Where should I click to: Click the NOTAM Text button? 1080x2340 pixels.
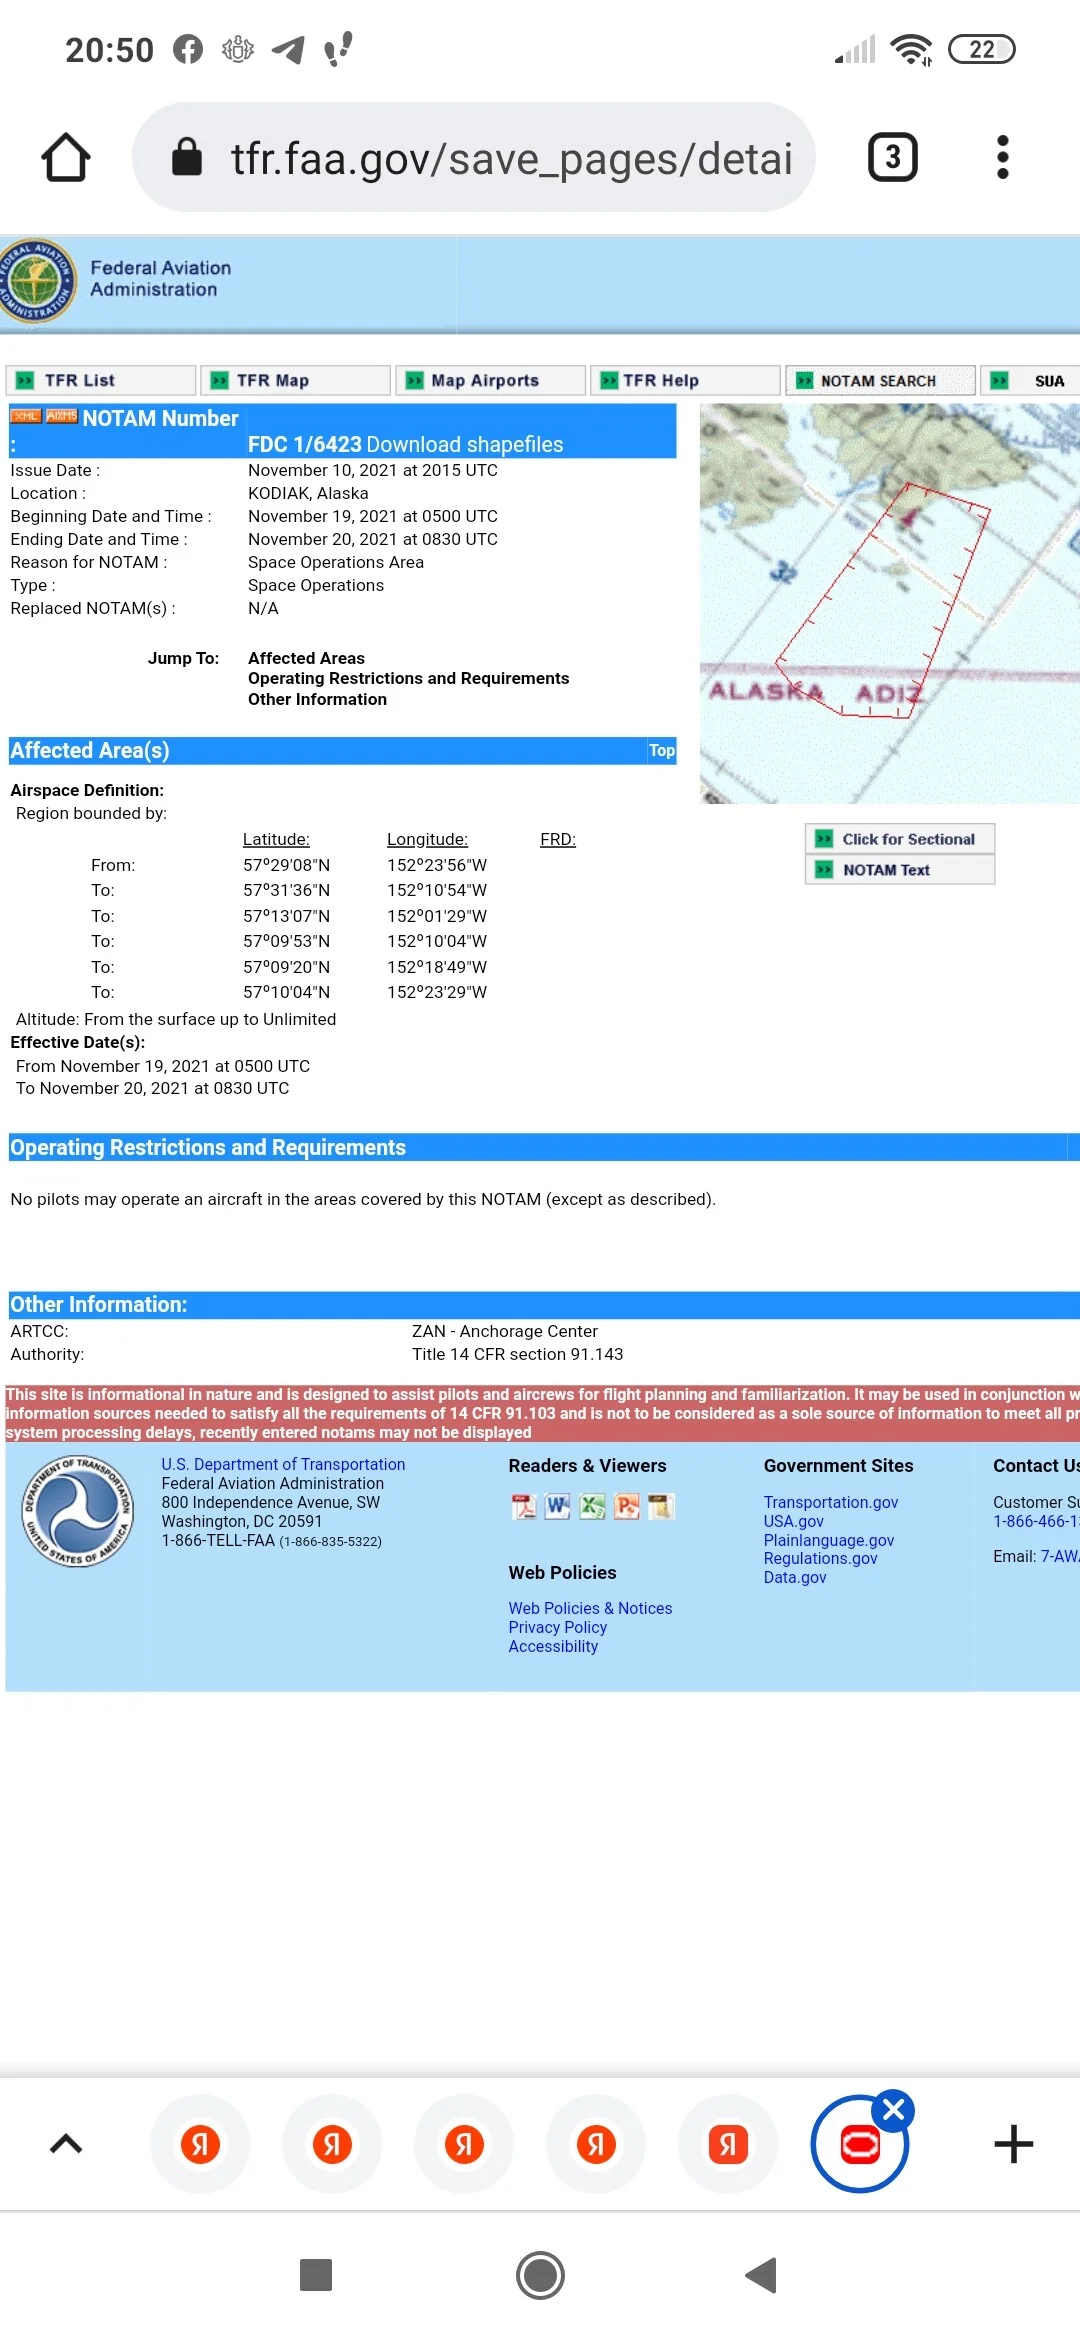click(x=900, y=870)
